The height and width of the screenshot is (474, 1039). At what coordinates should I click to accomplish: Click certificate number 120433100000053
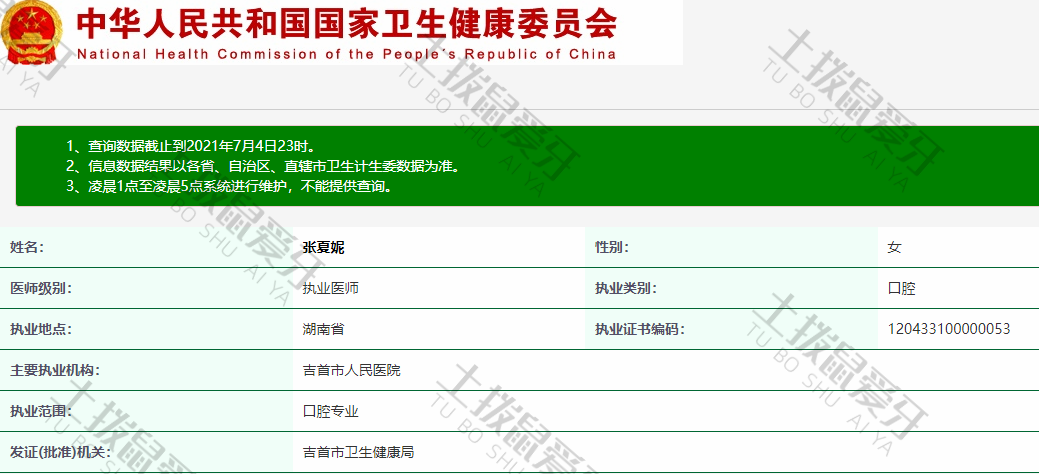(x=948, y=329)
